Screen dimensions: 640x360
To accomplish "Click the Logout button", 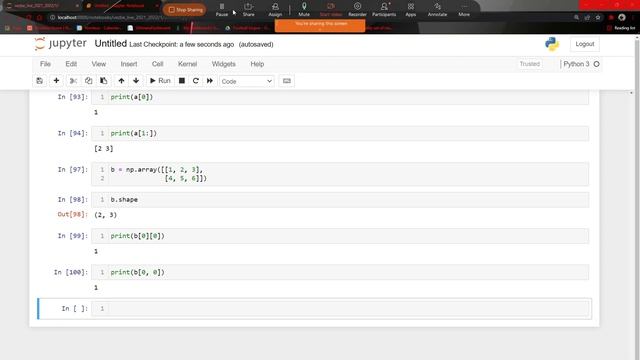I will (x=585, y=44).
